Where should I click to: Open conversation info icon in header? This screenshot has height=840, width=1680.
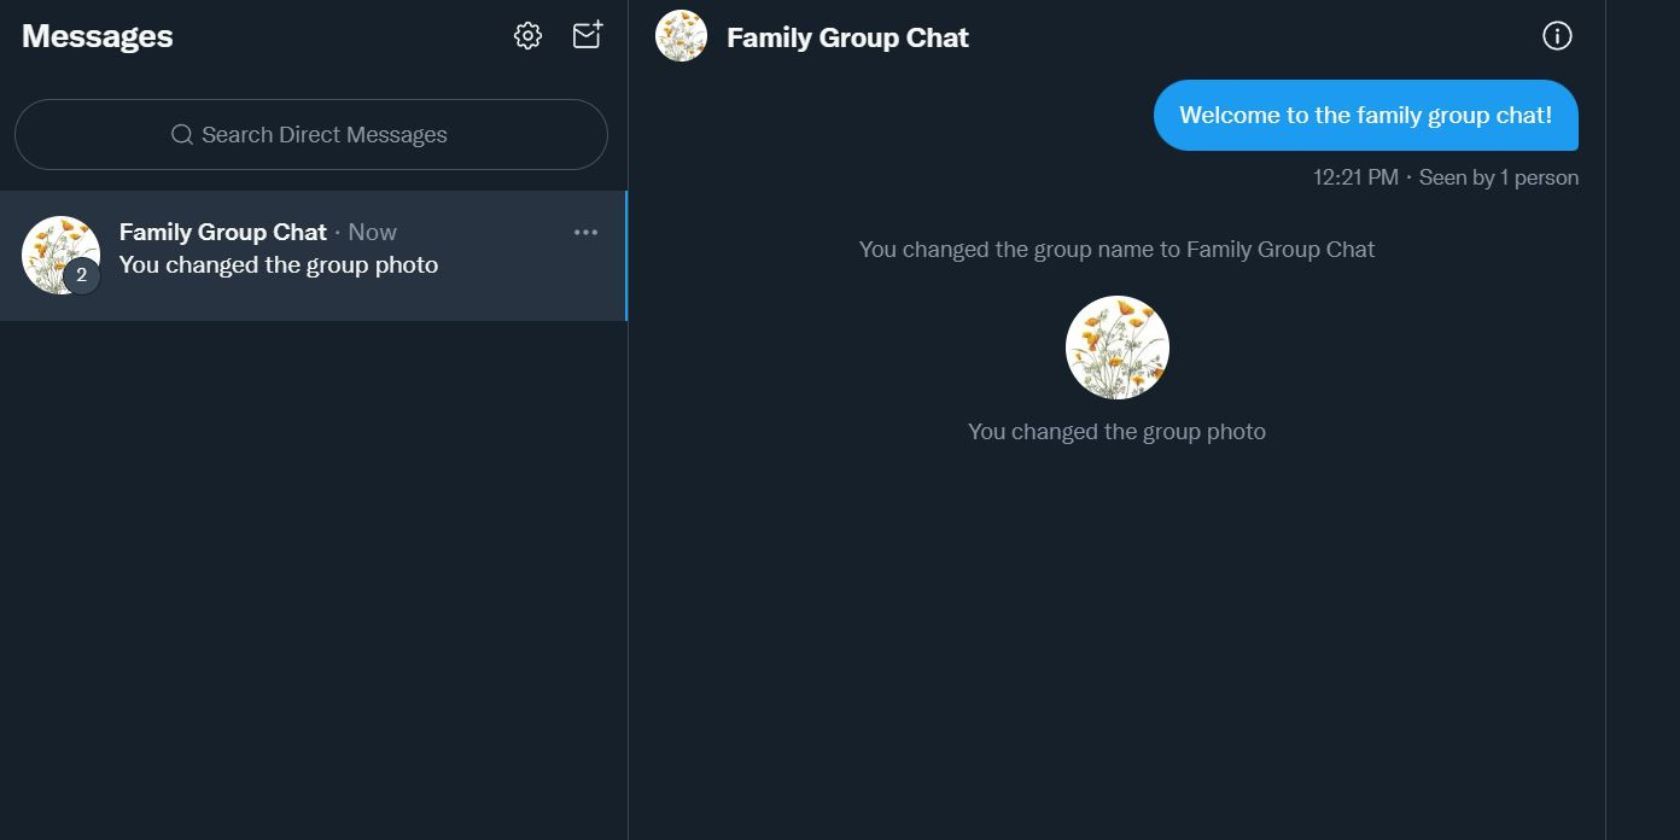(1556, 36)
